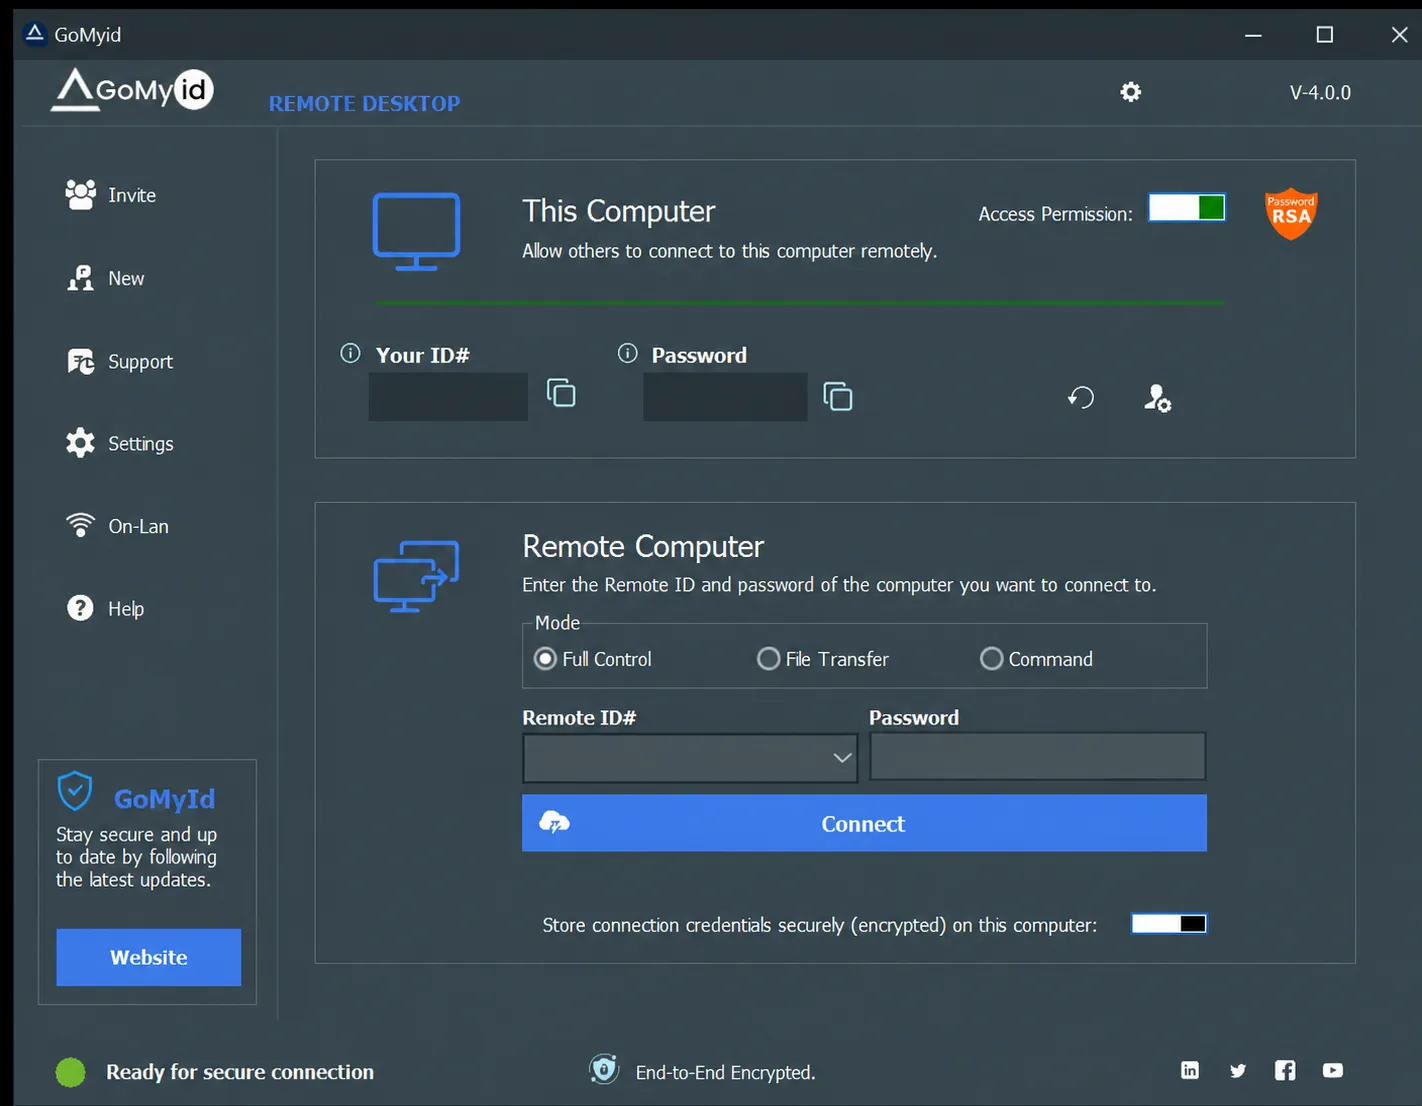Click the info icon next to Password
Image resolution: width=1422 pixels, height=1106 pixels.
point(627,353)
